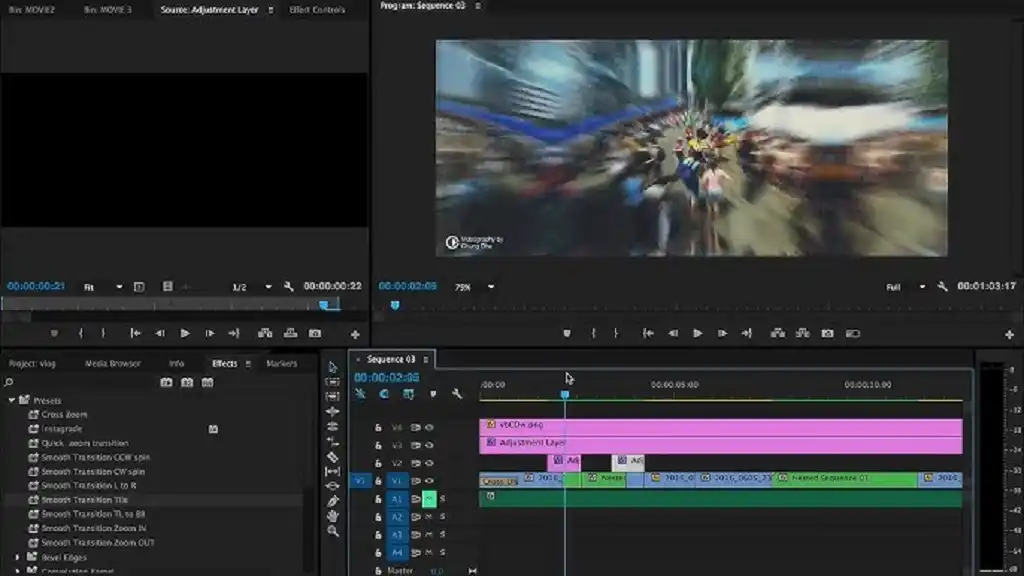Expand the Bevel Edges folder

click(x=17, y=557)
